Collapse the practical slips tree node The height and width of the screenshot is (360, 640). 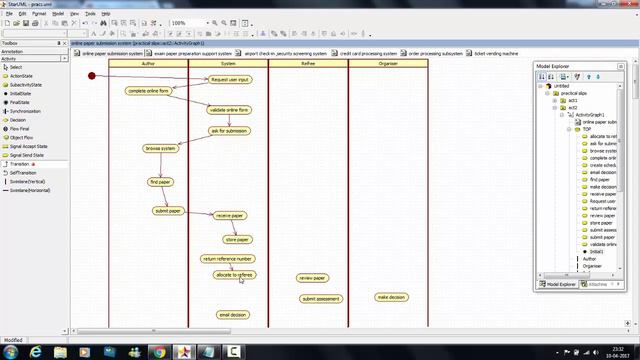click(x=547, y=93)
